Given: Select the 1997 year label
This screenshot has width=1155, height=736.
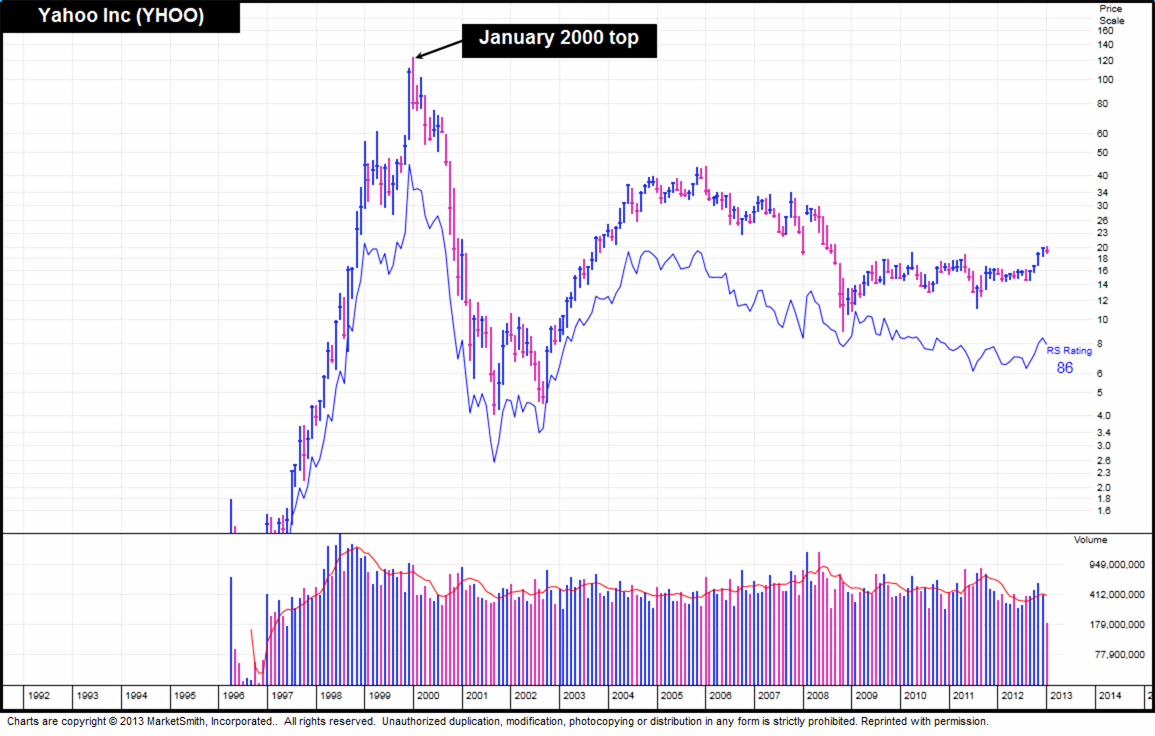Looking at the screenshot, I should click(x=282, y=695).
